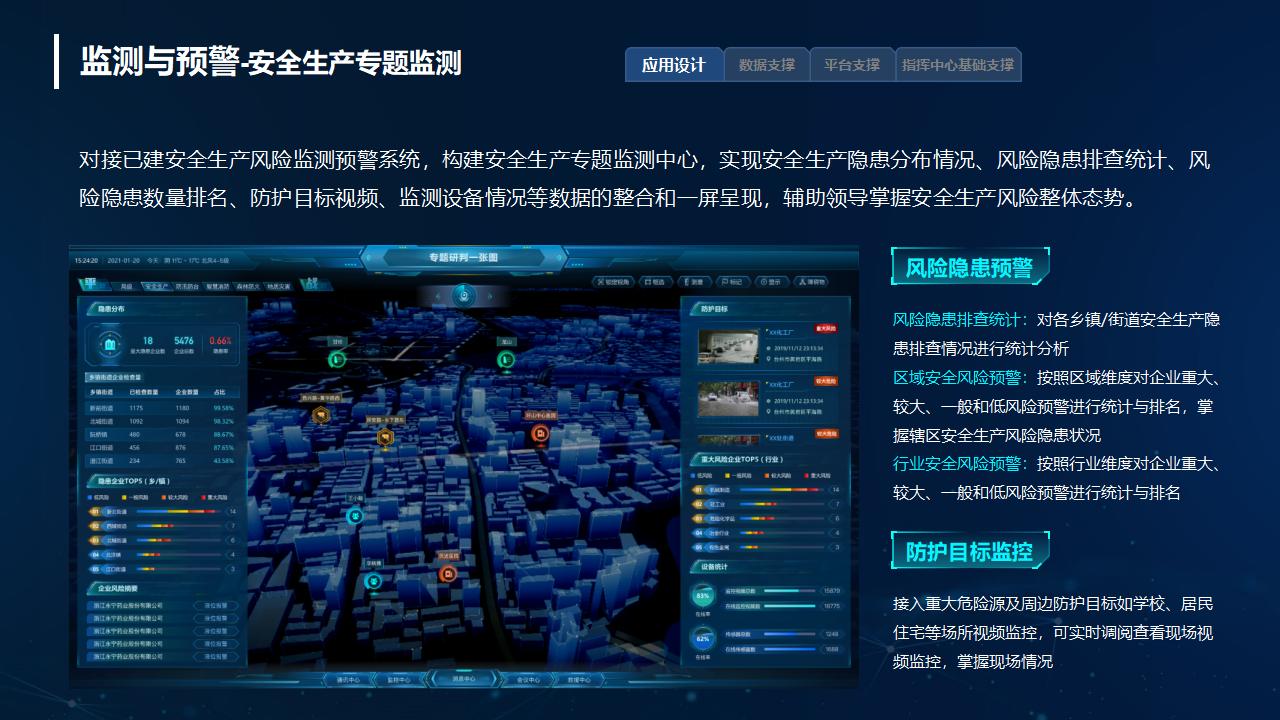Screen dimensions: 1280x720
Task: Click the green map marker left of 龙山
Action: tap(337, 359)
